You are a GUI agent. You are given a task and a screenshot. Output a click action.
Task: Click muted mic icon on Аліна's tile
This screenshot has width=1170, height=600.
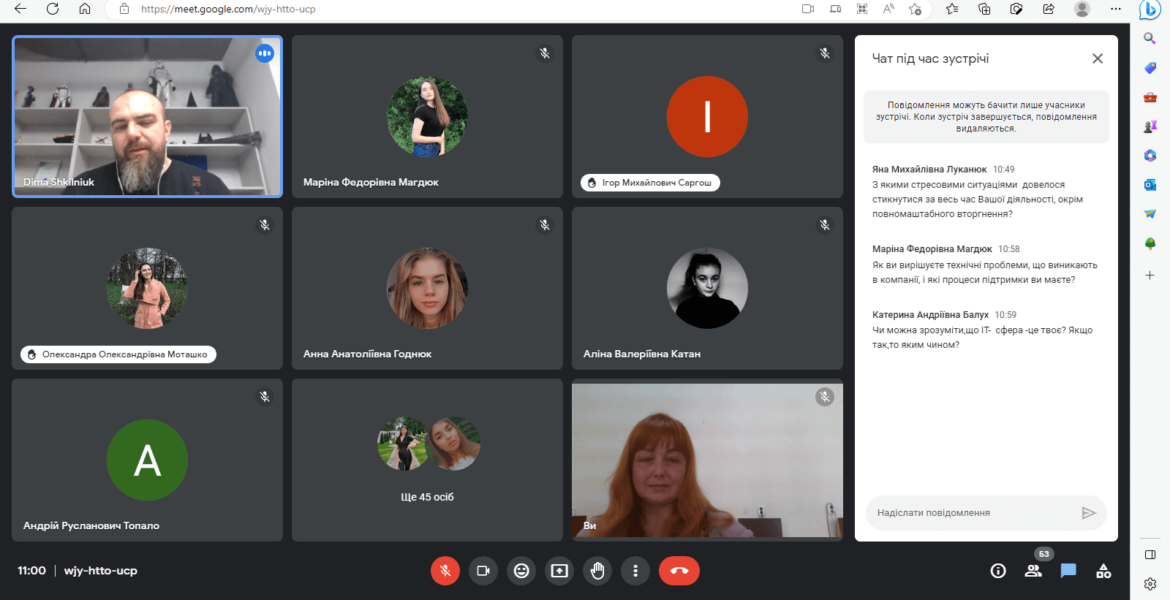825,225
